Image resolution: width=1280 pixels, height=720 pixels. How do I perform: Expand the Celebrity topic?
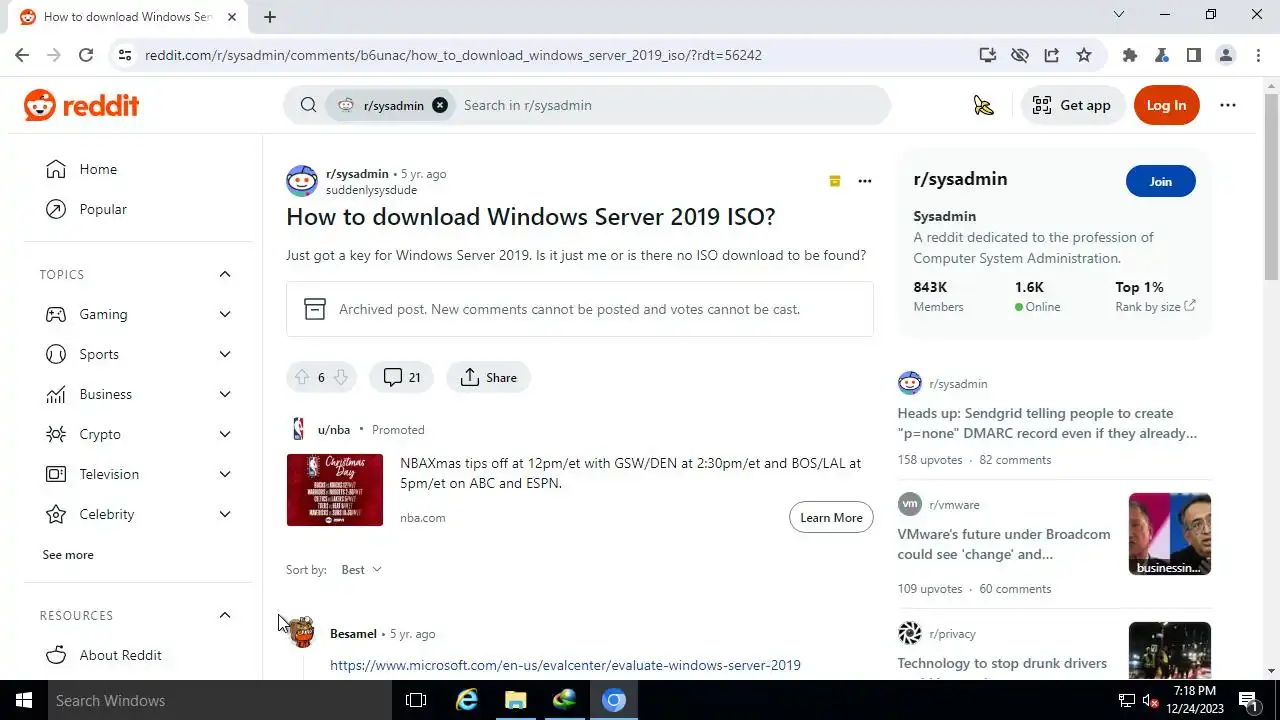click(x=225, y=514)
